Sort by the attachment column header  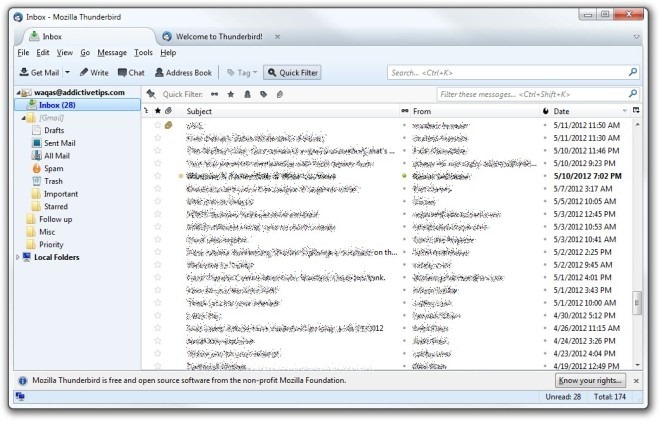[x=168, y=111]
